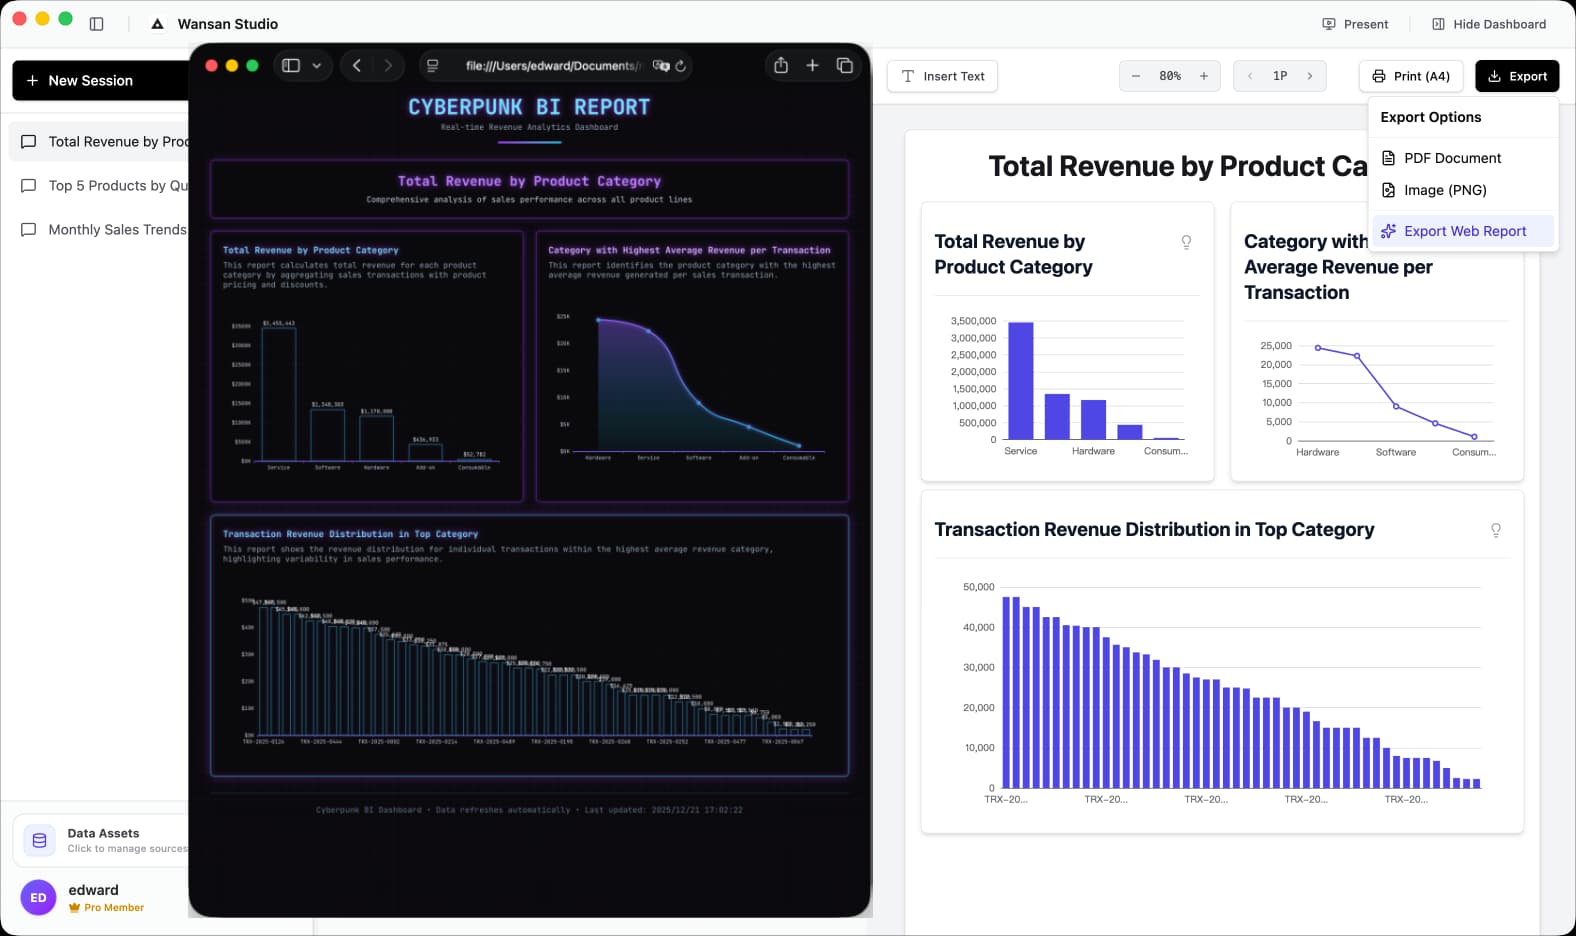1576x936 pixels.
Task: Click the Print (A4) button
Action: (x=1411, y=76)
